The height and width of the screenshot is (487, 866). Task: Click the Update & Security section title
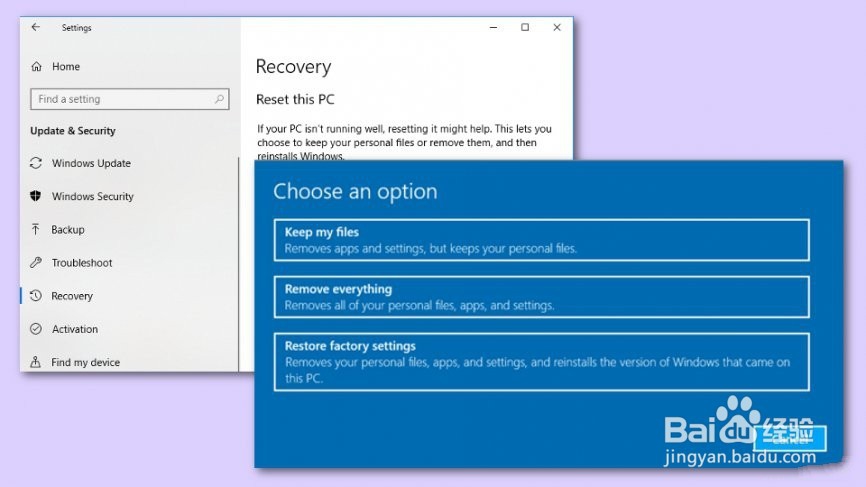coord(73,131)
